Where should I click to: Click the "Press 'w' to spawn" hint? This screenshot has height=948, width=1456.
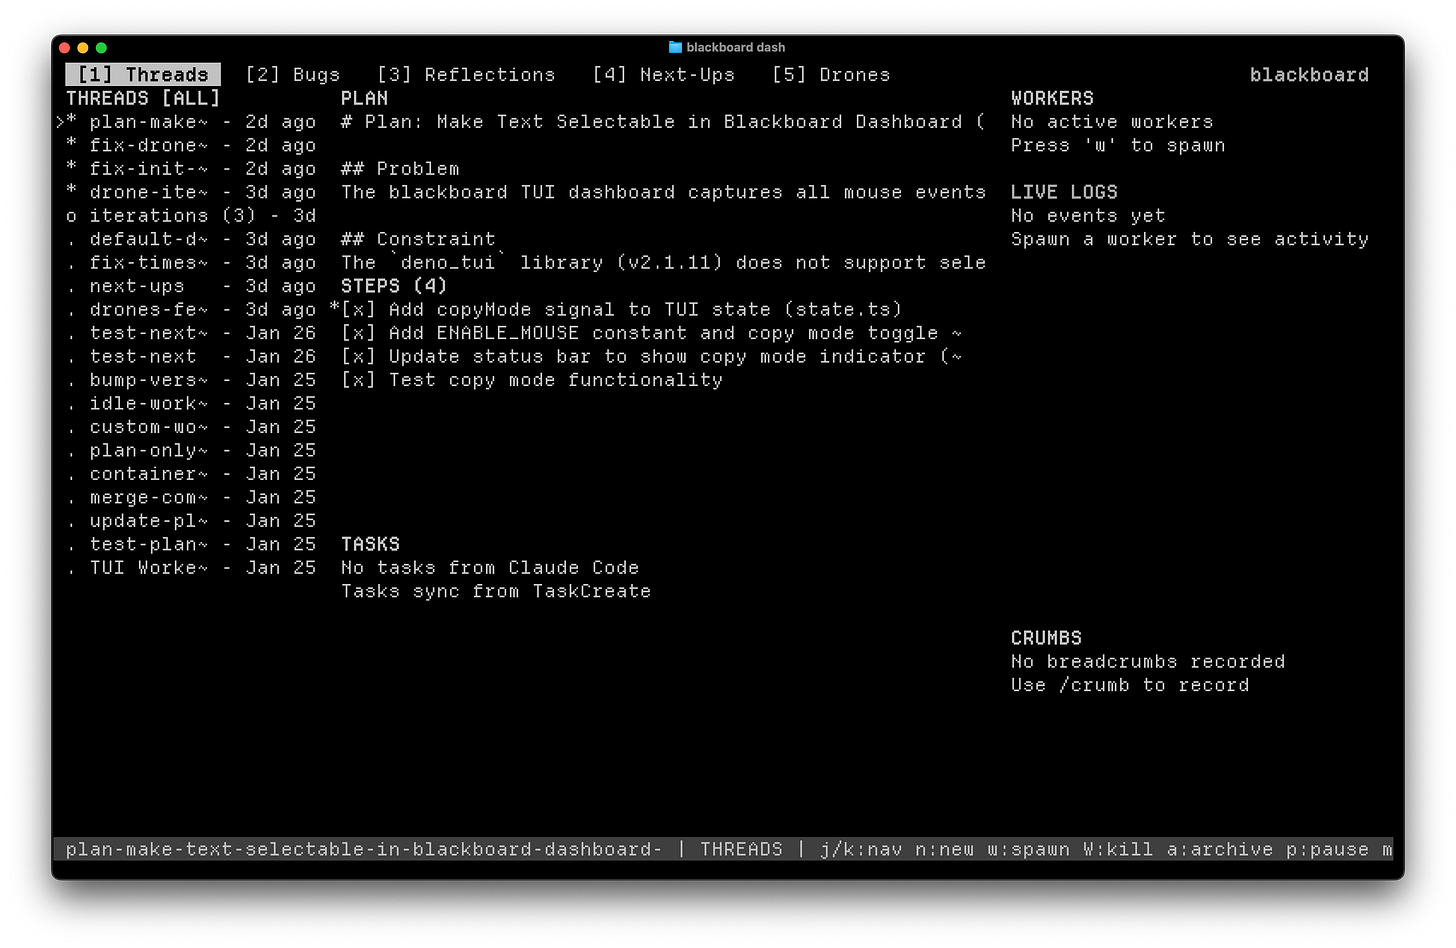[1118, 146]
